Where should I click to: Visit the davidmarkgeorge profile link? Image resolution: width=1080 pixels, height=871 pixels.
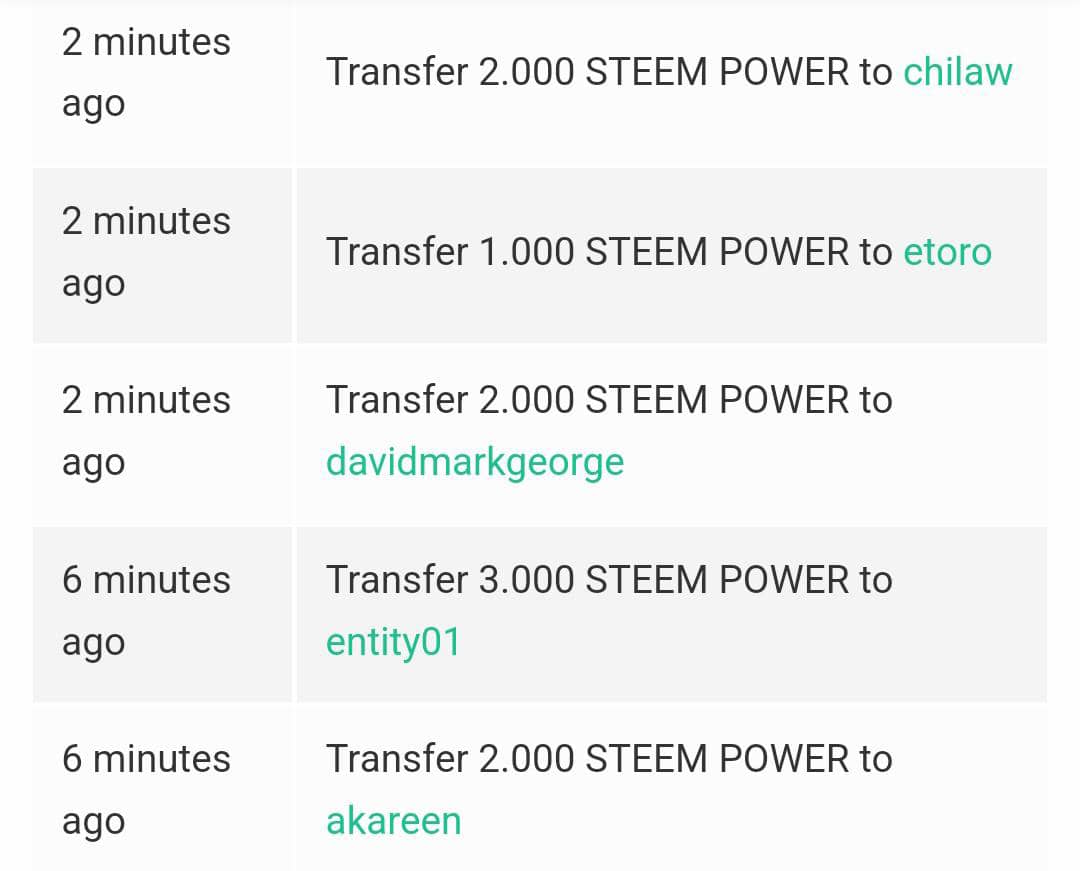(475, 461)
